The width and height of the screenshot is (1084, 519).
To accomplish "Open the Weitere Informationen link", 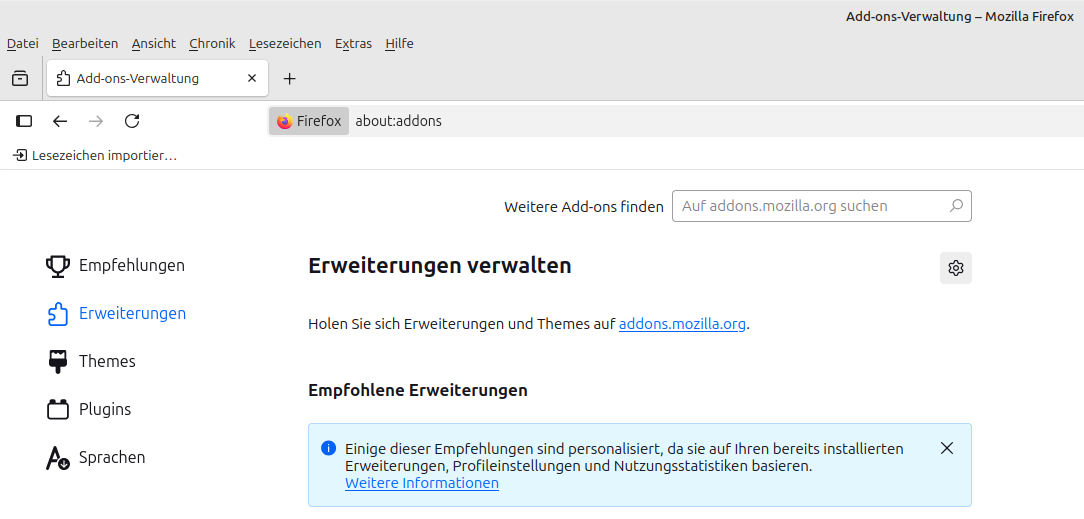I will coord(422,483).
